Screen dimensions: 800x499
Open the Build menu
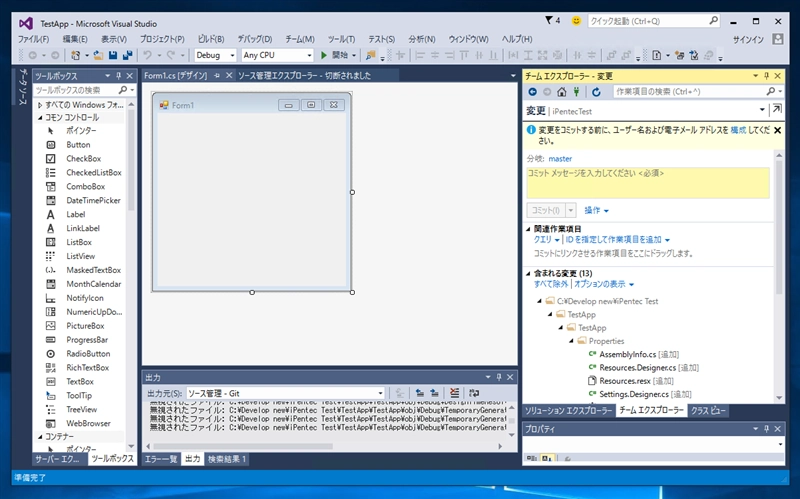click(x=211, y=39)
